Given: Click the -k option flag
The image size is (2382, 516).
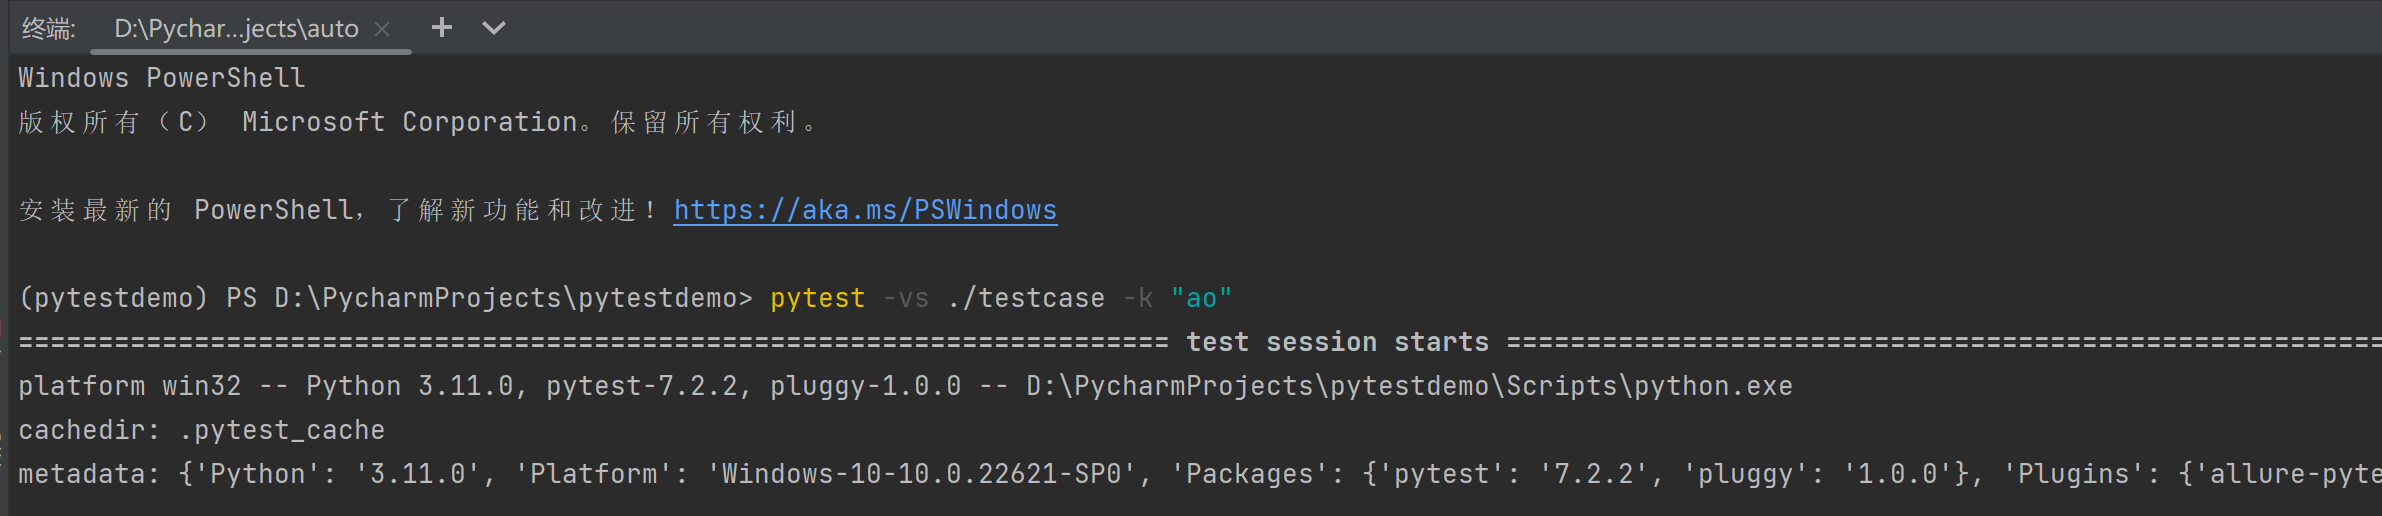Looking at the screenshot, I should click(x=1138, y=298).
